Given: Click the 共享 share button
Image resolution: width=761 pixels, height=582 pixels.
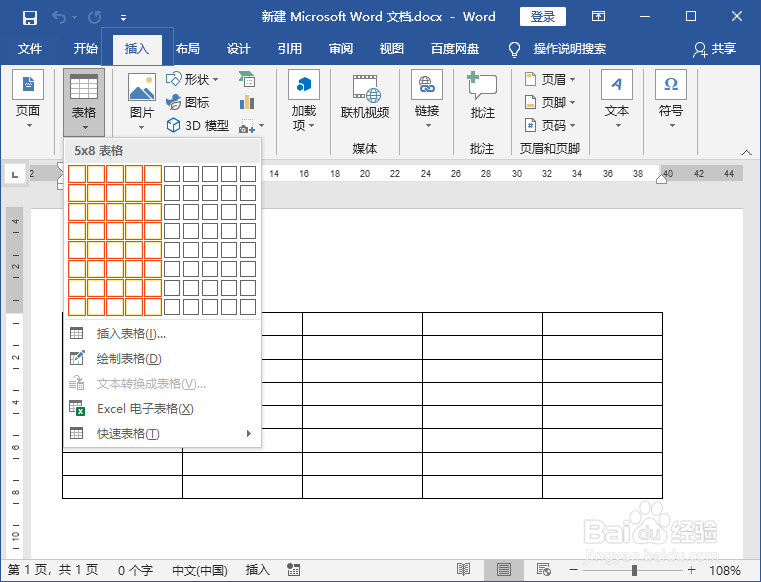Looking at the screenshot, I should 714,49.
